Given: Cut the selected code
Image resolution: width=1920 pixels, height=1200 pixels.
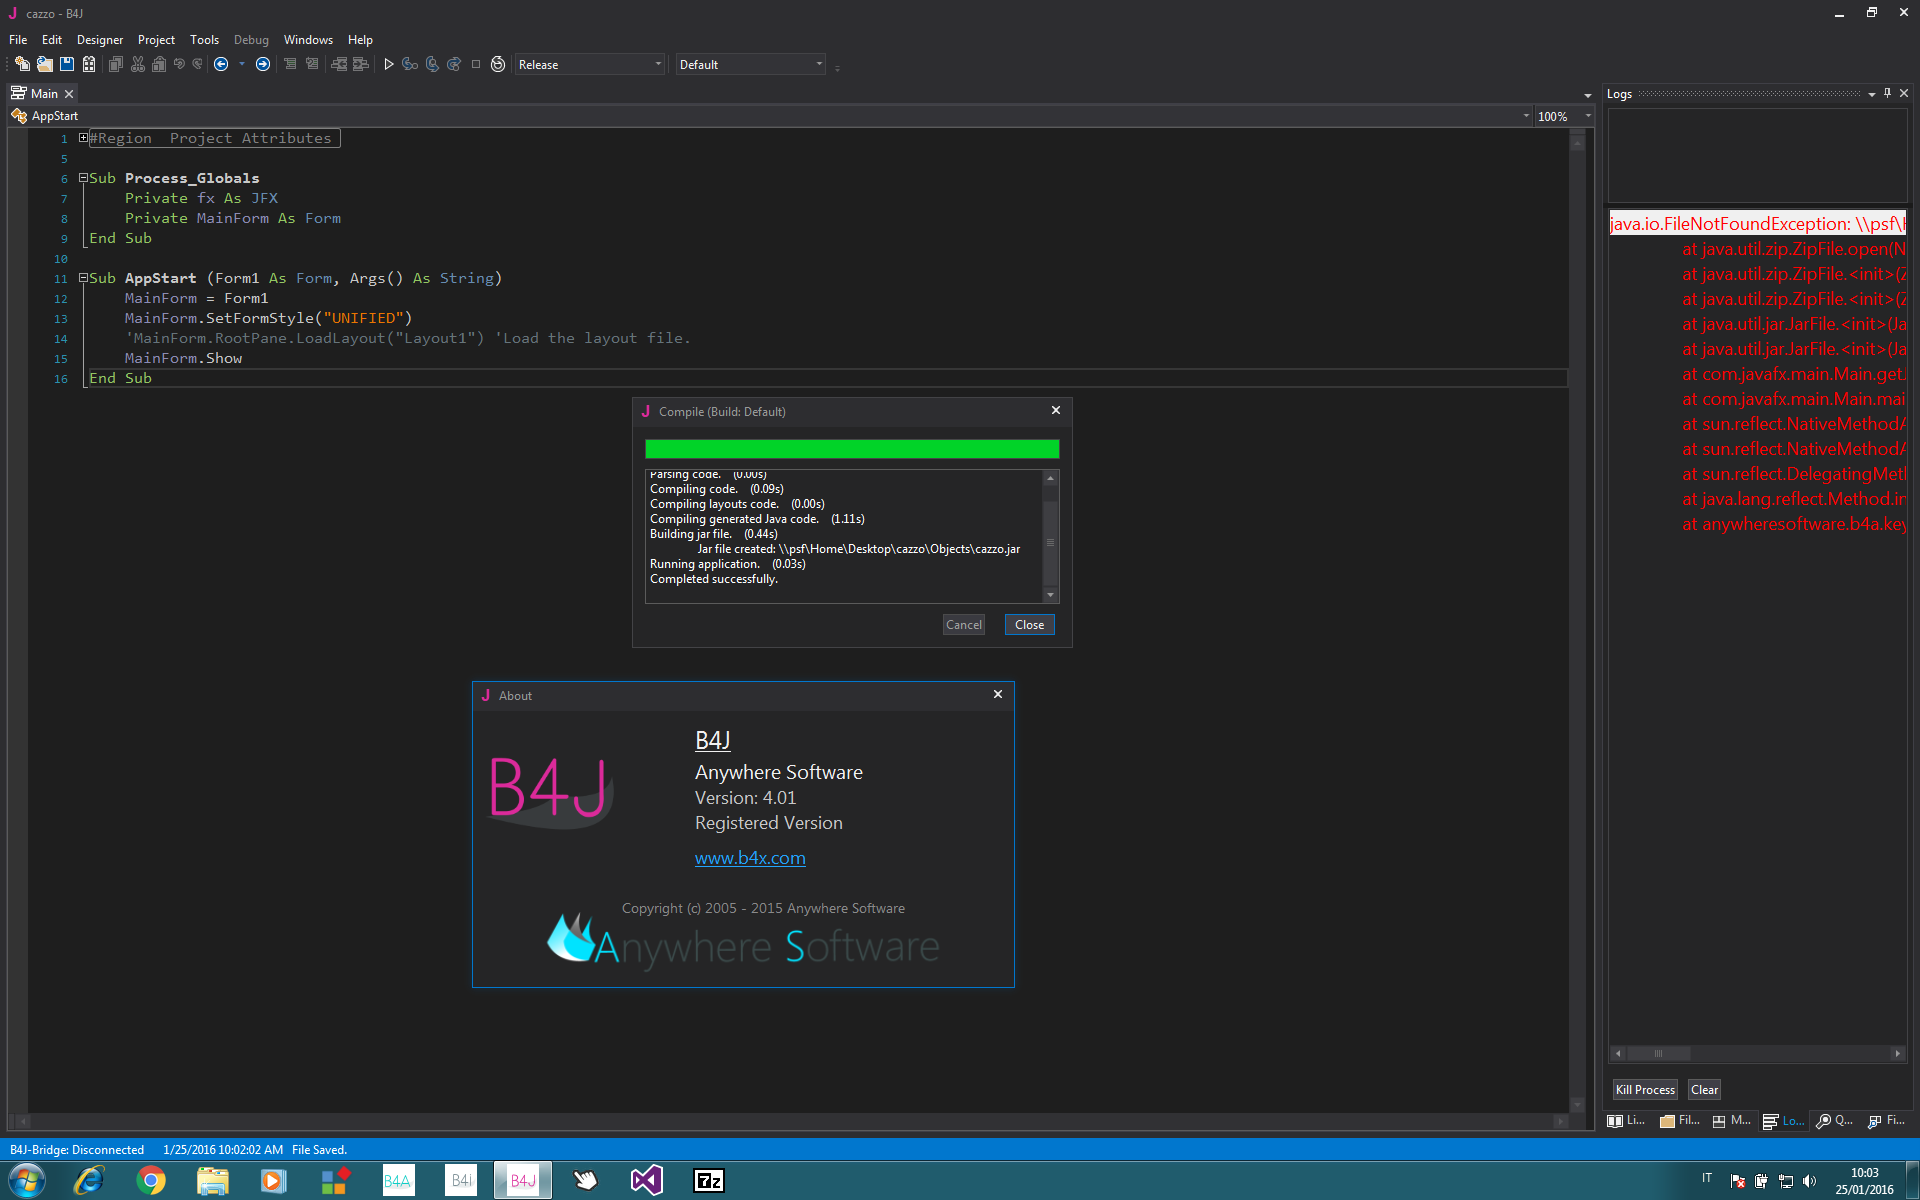Looking at the screenshot, I should 137,64.
